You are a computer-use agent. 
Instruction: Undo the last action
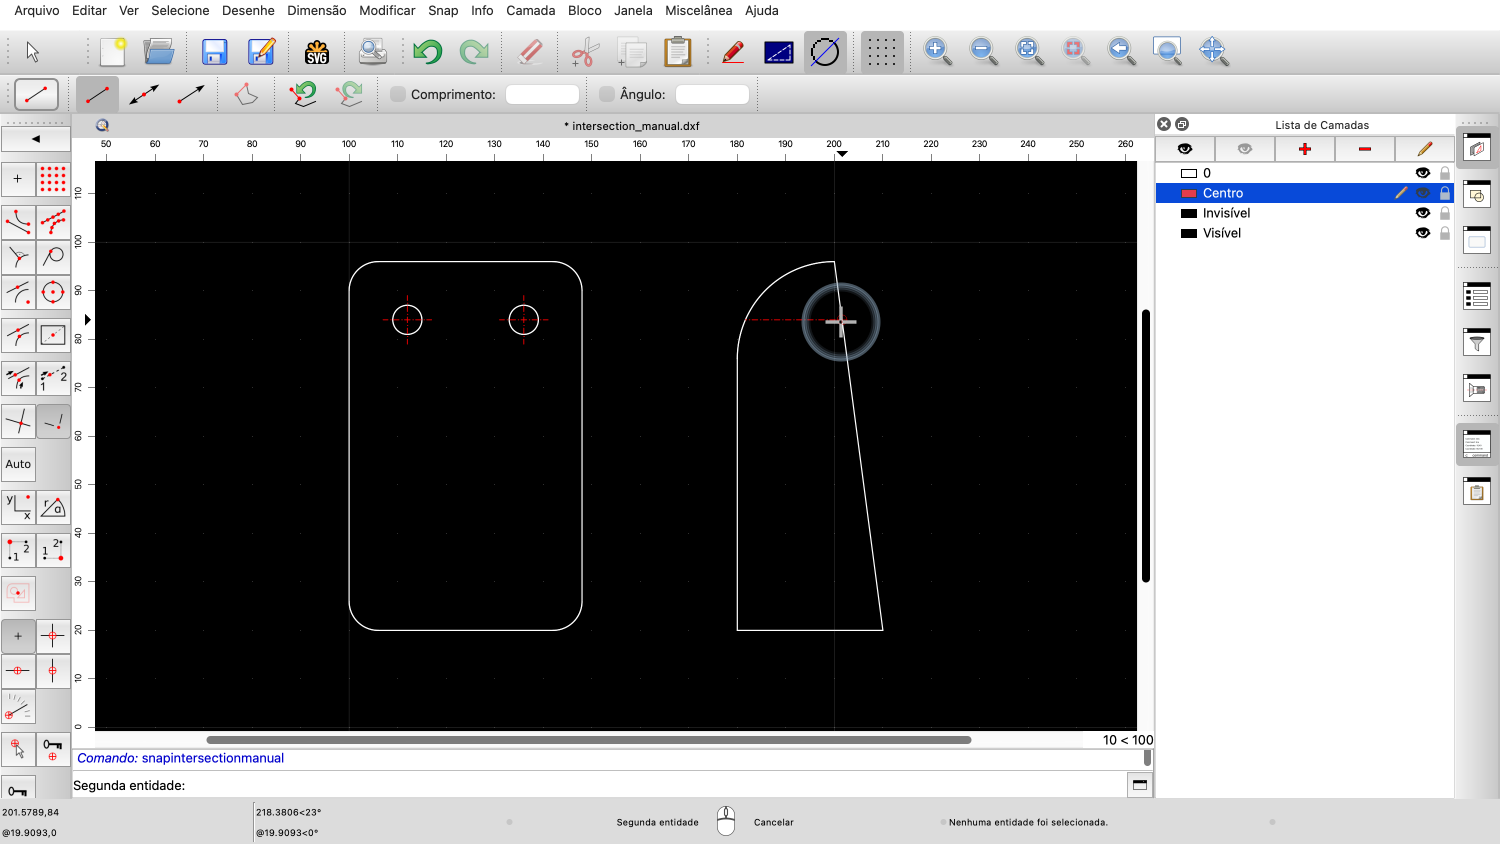pos(428,51)
